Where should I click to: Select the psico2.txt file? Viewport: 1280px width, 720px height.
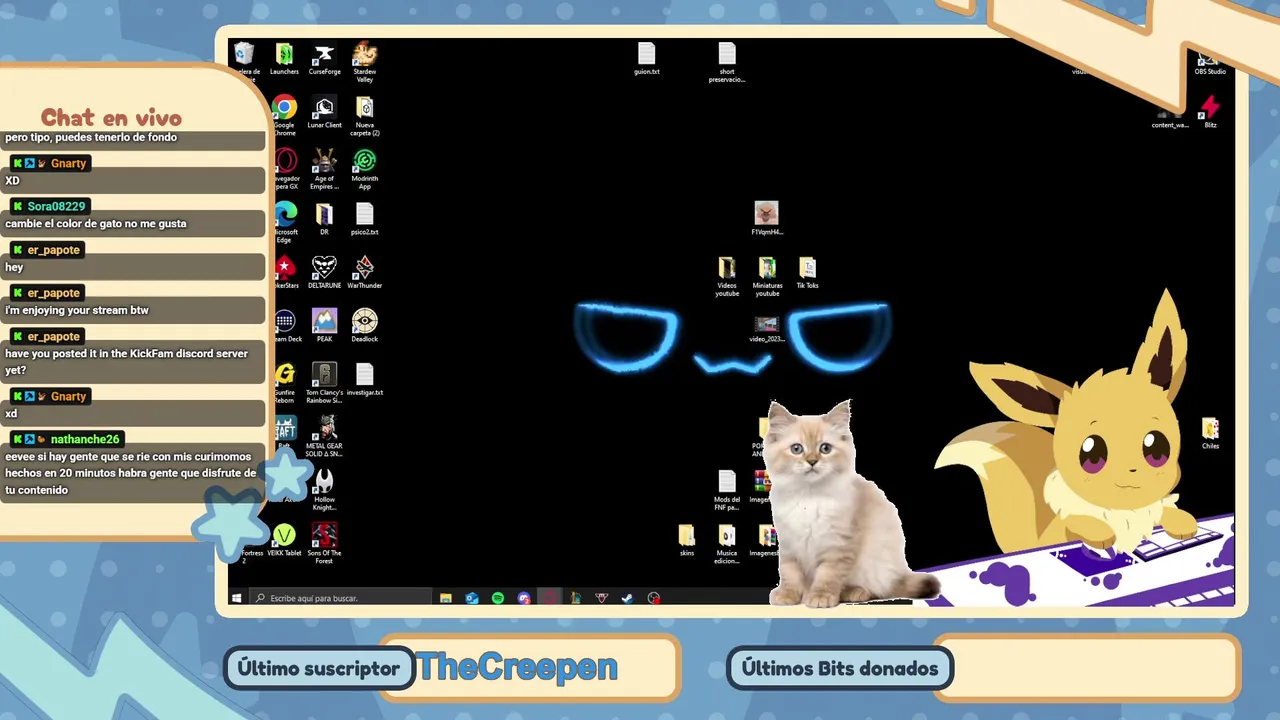click(365, 219)
